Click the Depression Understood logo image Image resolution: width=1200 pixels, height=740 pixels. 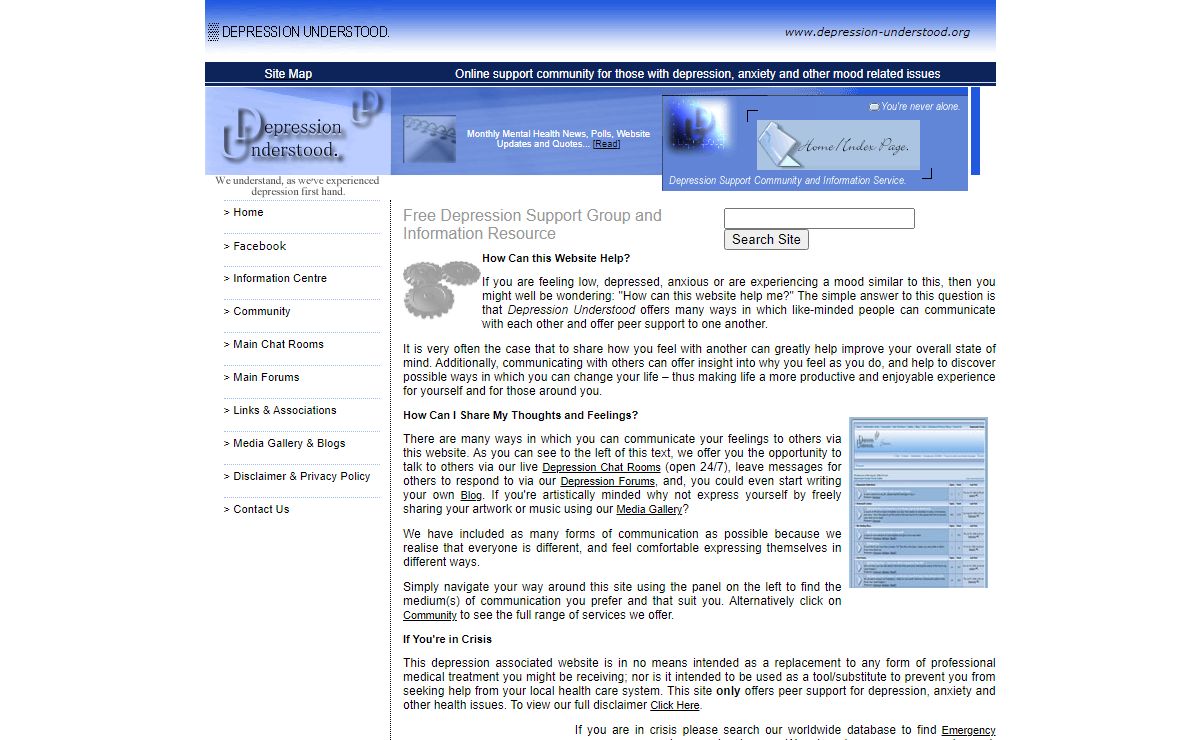298,131
